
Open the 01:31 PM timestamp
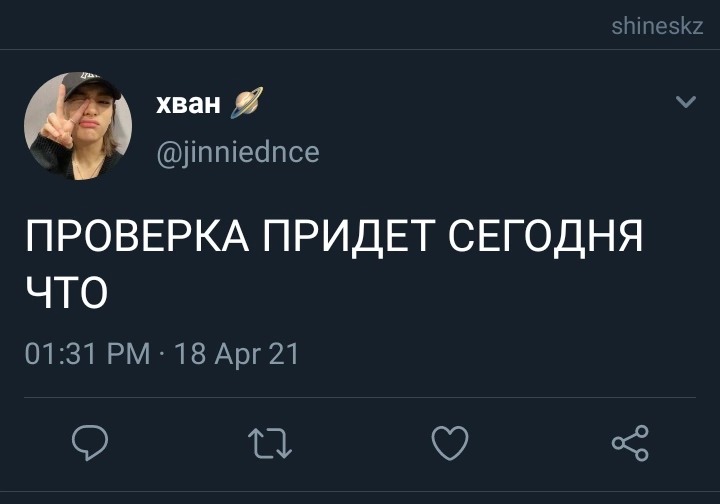pos(87,354)
